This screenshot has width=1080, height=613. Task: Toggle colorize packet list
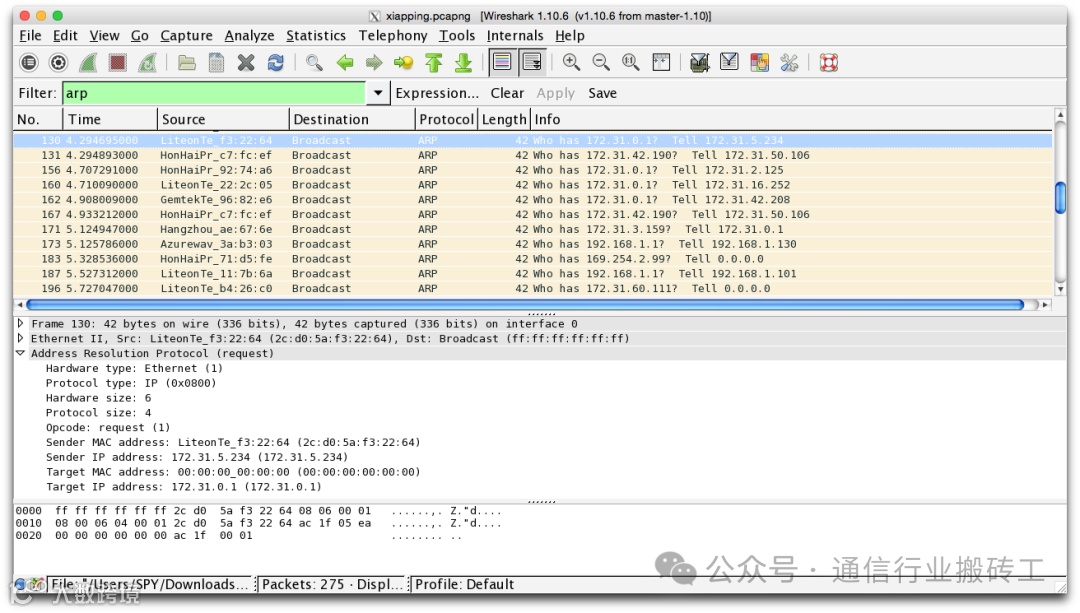(502, 63)
